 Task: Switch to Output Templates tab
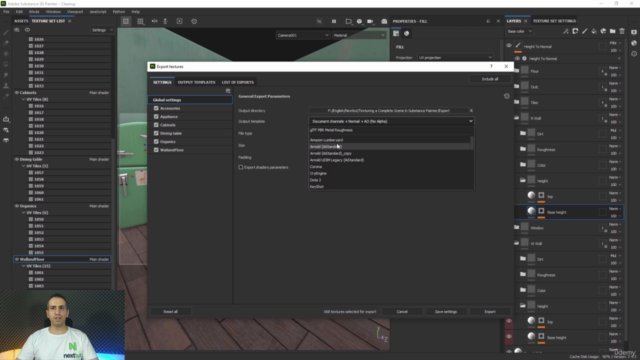[x=196, y=82]
